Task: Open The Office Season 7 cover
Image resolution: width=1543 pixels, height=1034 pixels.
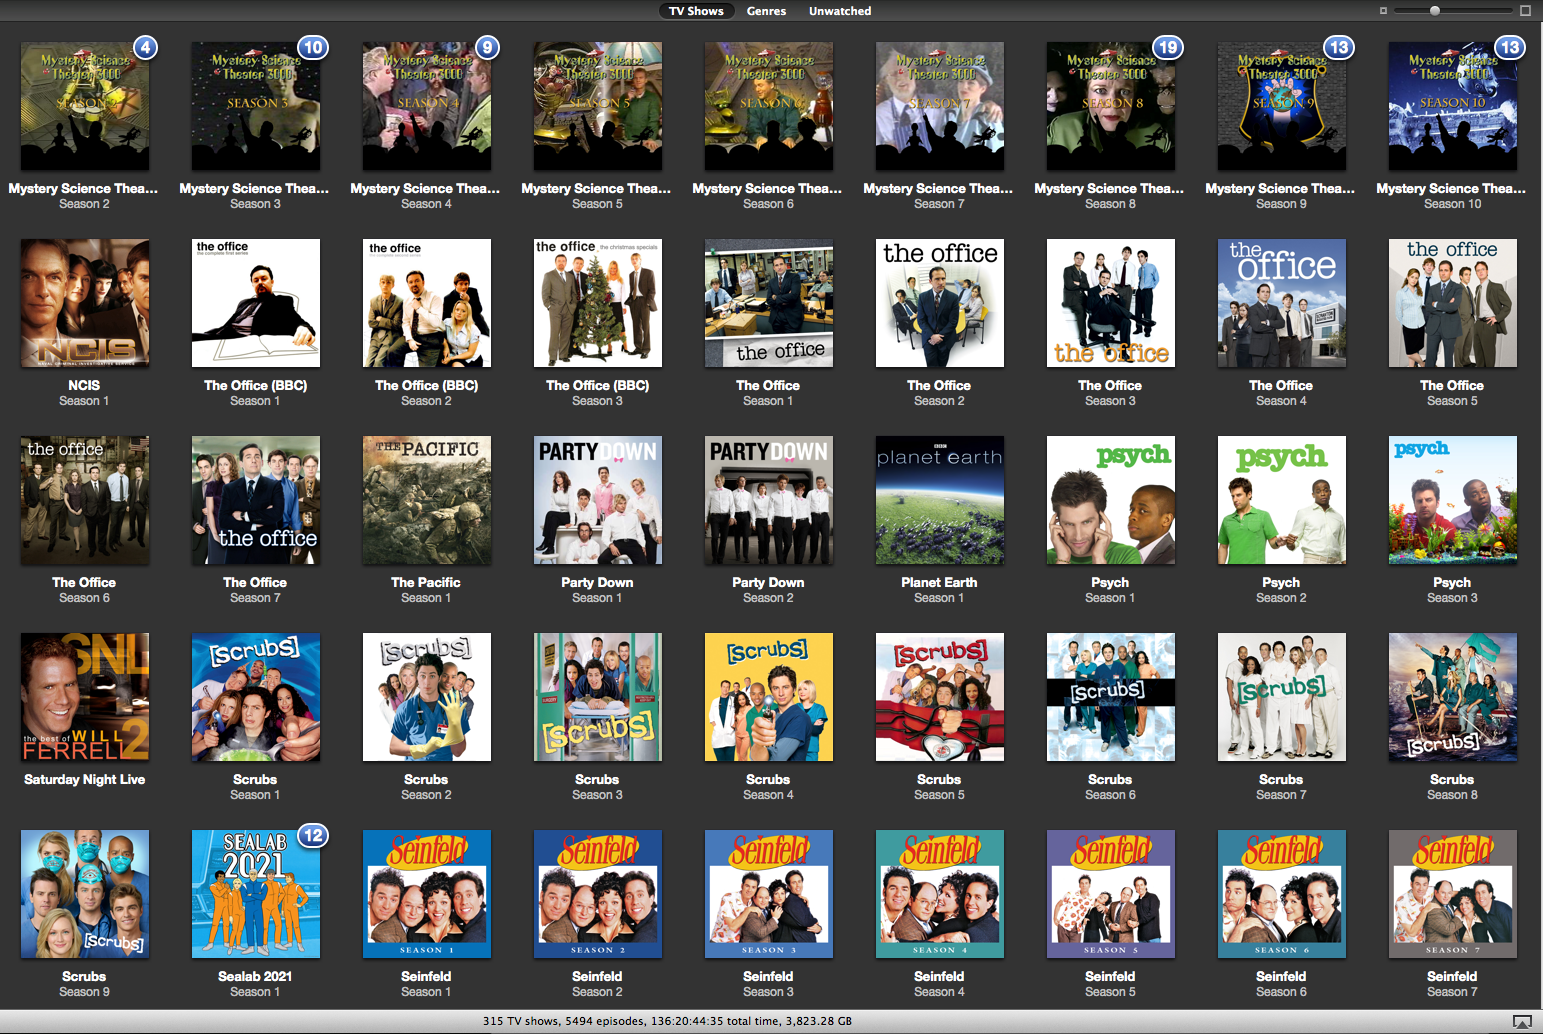Action: tap(256, 500)
